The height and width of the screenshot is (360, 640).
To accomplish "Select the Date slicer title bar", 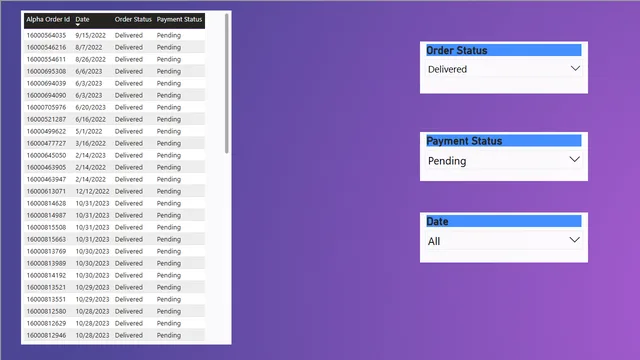I will 504,221.
